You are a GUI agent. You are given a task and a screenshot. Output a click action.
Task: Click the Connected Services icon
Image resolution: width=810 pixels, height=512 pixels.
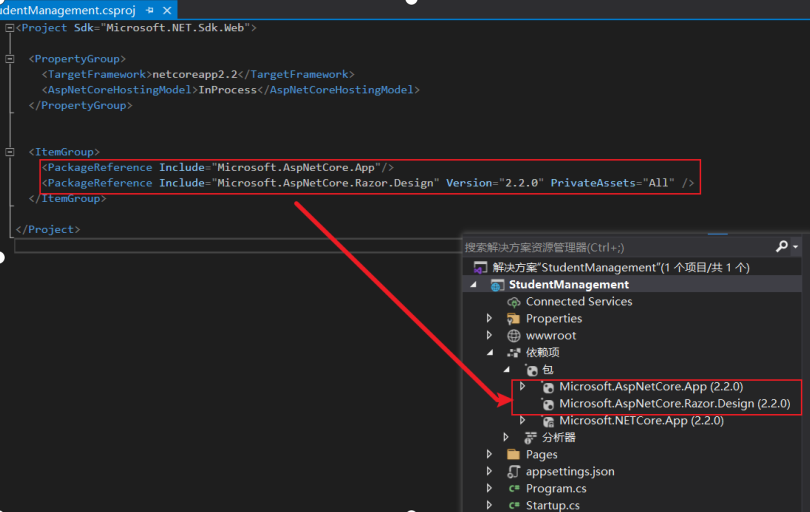pos(513,302)
